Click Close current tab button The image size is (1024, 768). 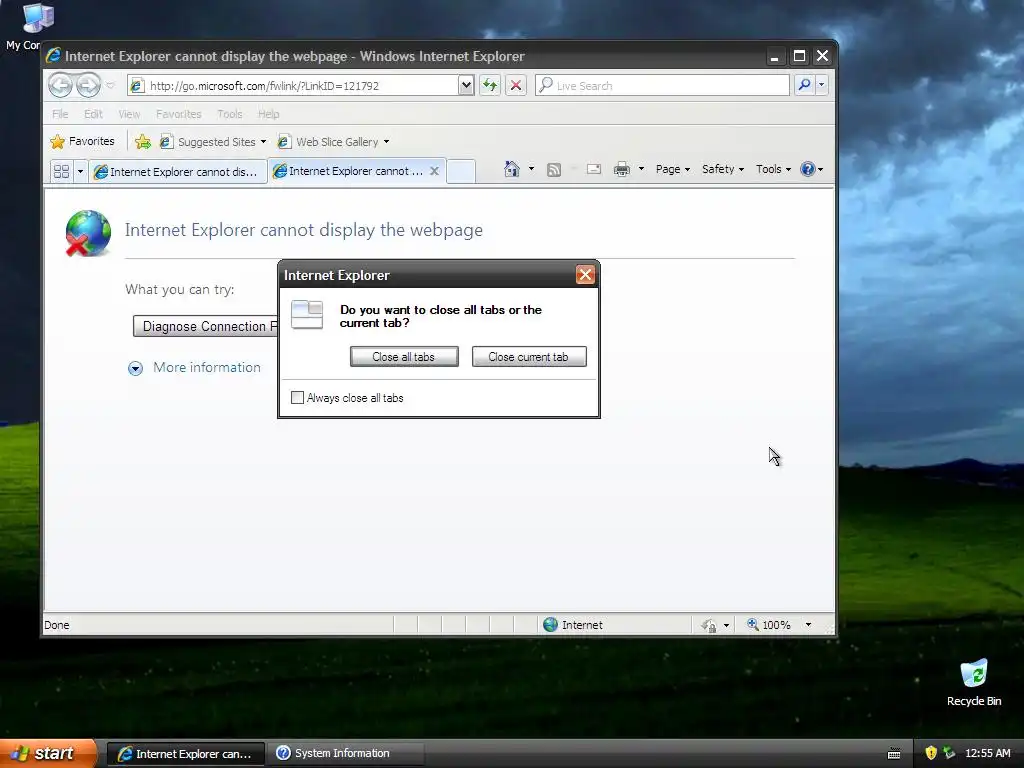(x=529, y=357)
